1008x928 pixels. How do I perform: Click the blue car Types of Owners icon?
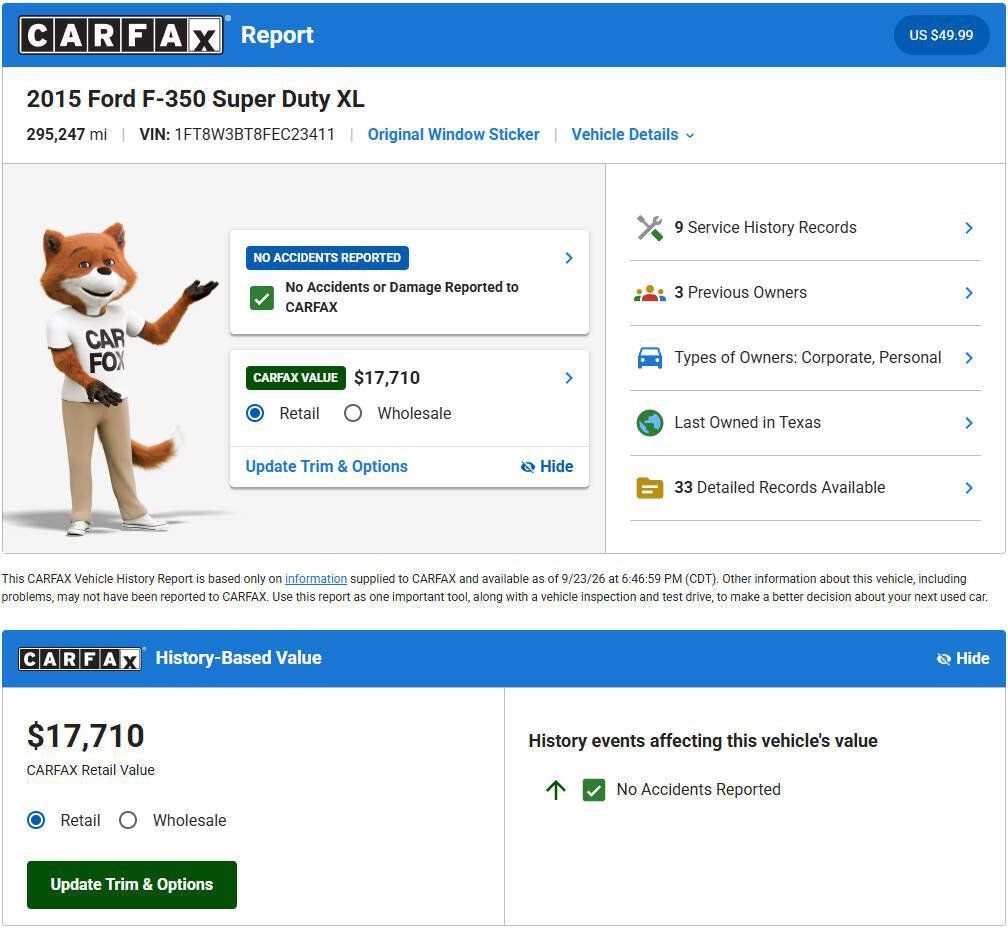coord(649,358)
